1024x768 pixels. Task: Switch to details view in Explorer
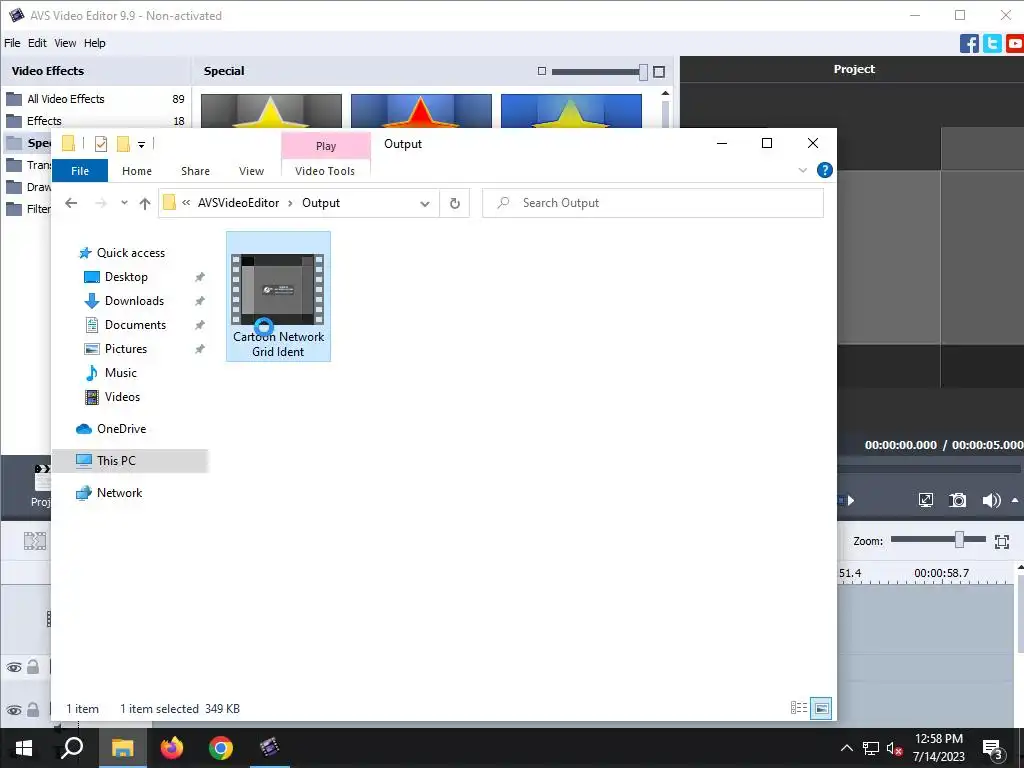(799, 708)
